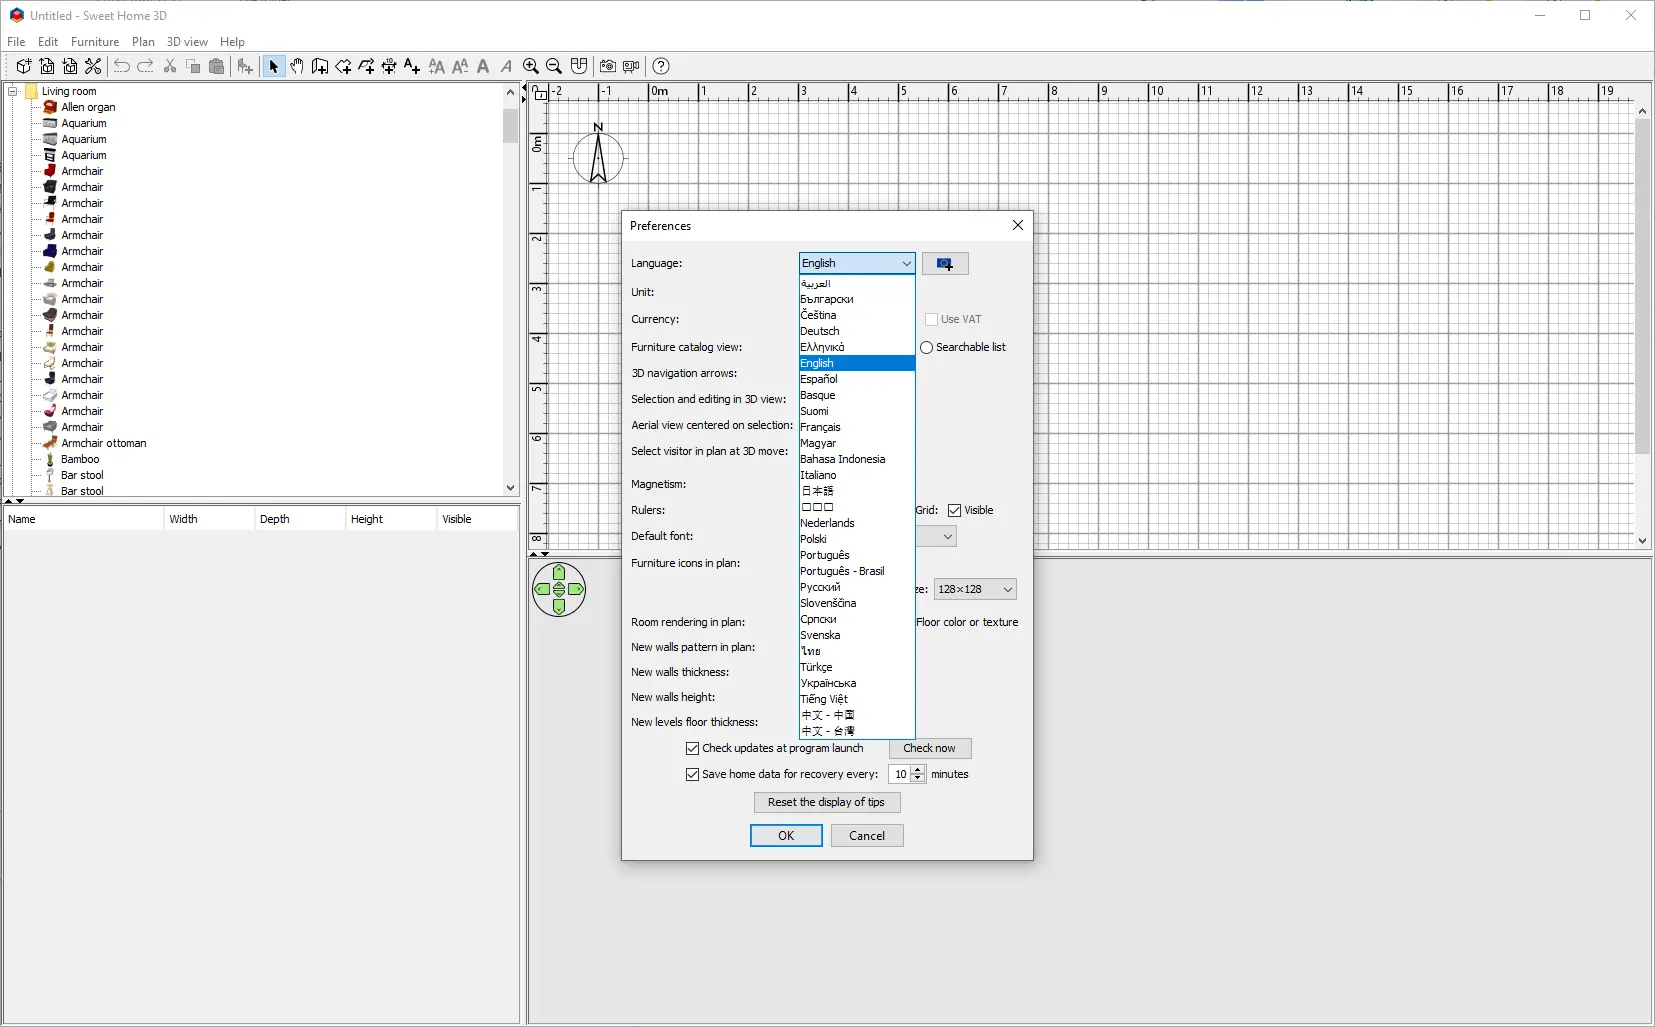This screenshot has width=1655, height=1027.
Task: Open the 3D view menu
Action: [187, 42]
